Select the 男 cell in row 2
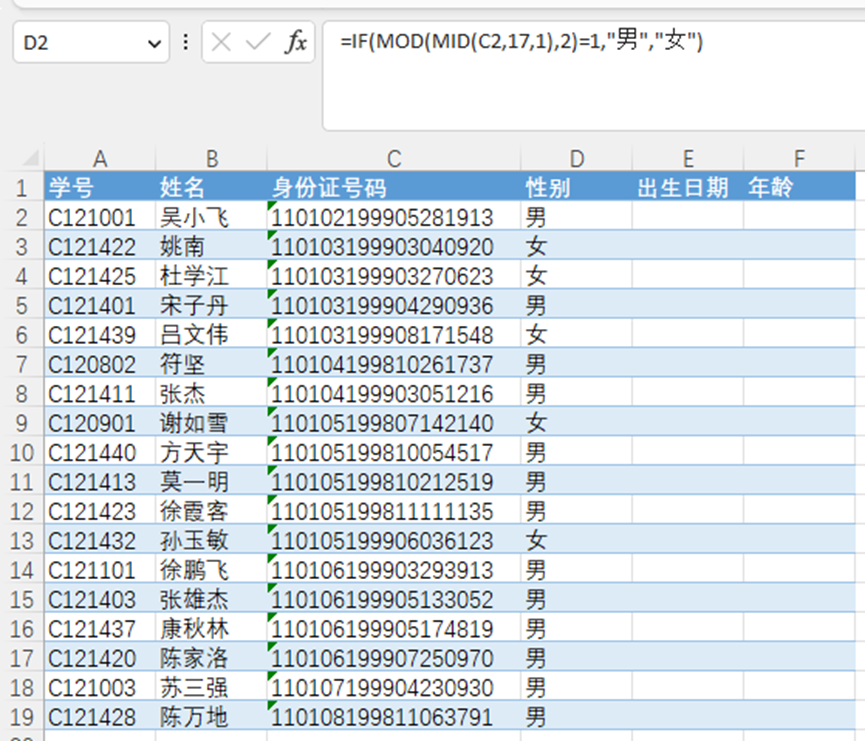This screenshot has width=865, height=741. (576, 217)
